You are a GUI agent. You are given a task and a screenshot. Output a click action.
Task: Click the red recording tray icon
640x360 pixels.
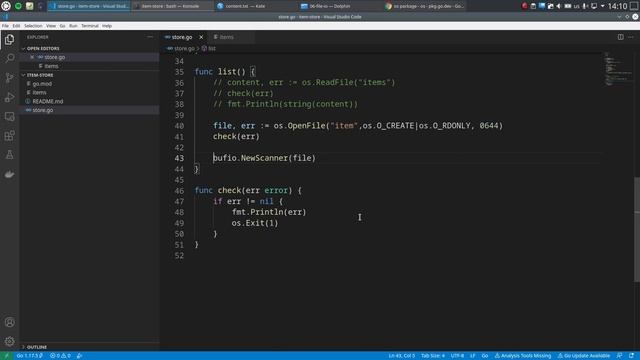524,6
